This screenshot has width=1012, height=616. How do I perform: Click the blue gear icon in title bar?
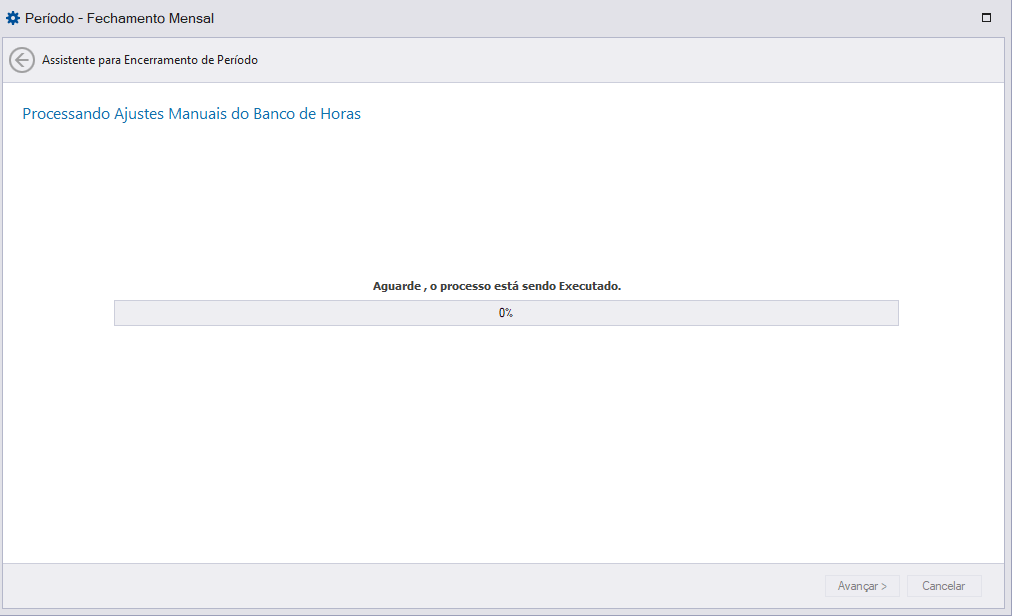pyautogui.click(x=12, y=18)
